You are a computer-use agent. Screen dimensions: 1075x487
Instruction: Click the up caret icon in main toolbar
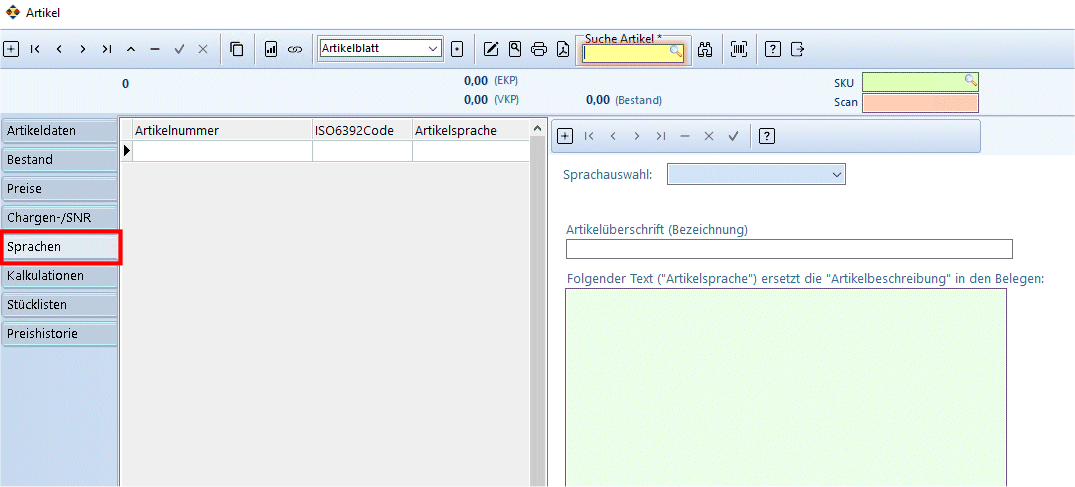[x=131, y=49]
